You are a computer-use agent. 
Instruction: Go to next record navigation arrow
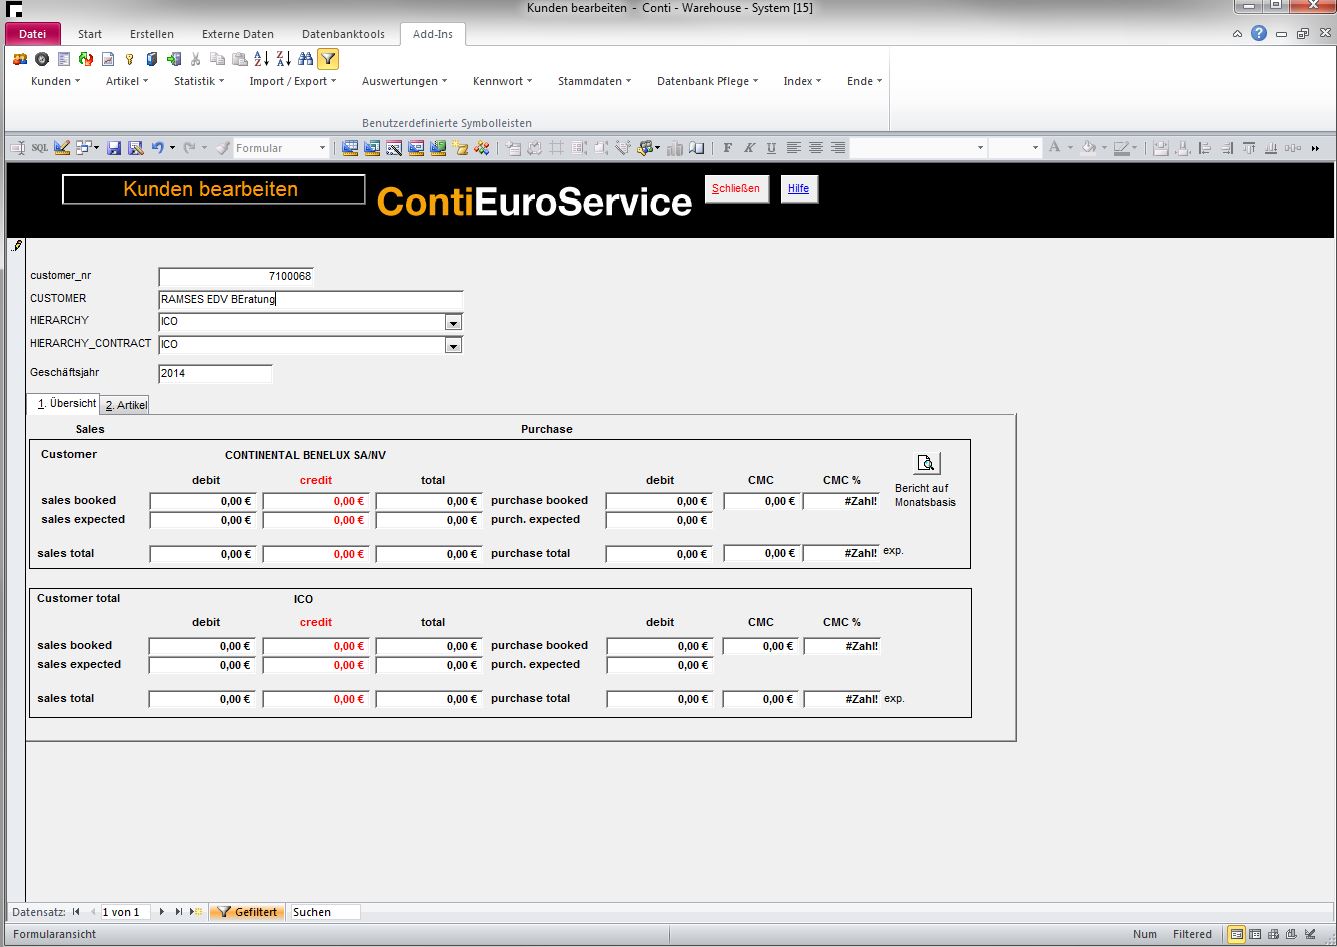click(x=162, y=912)
